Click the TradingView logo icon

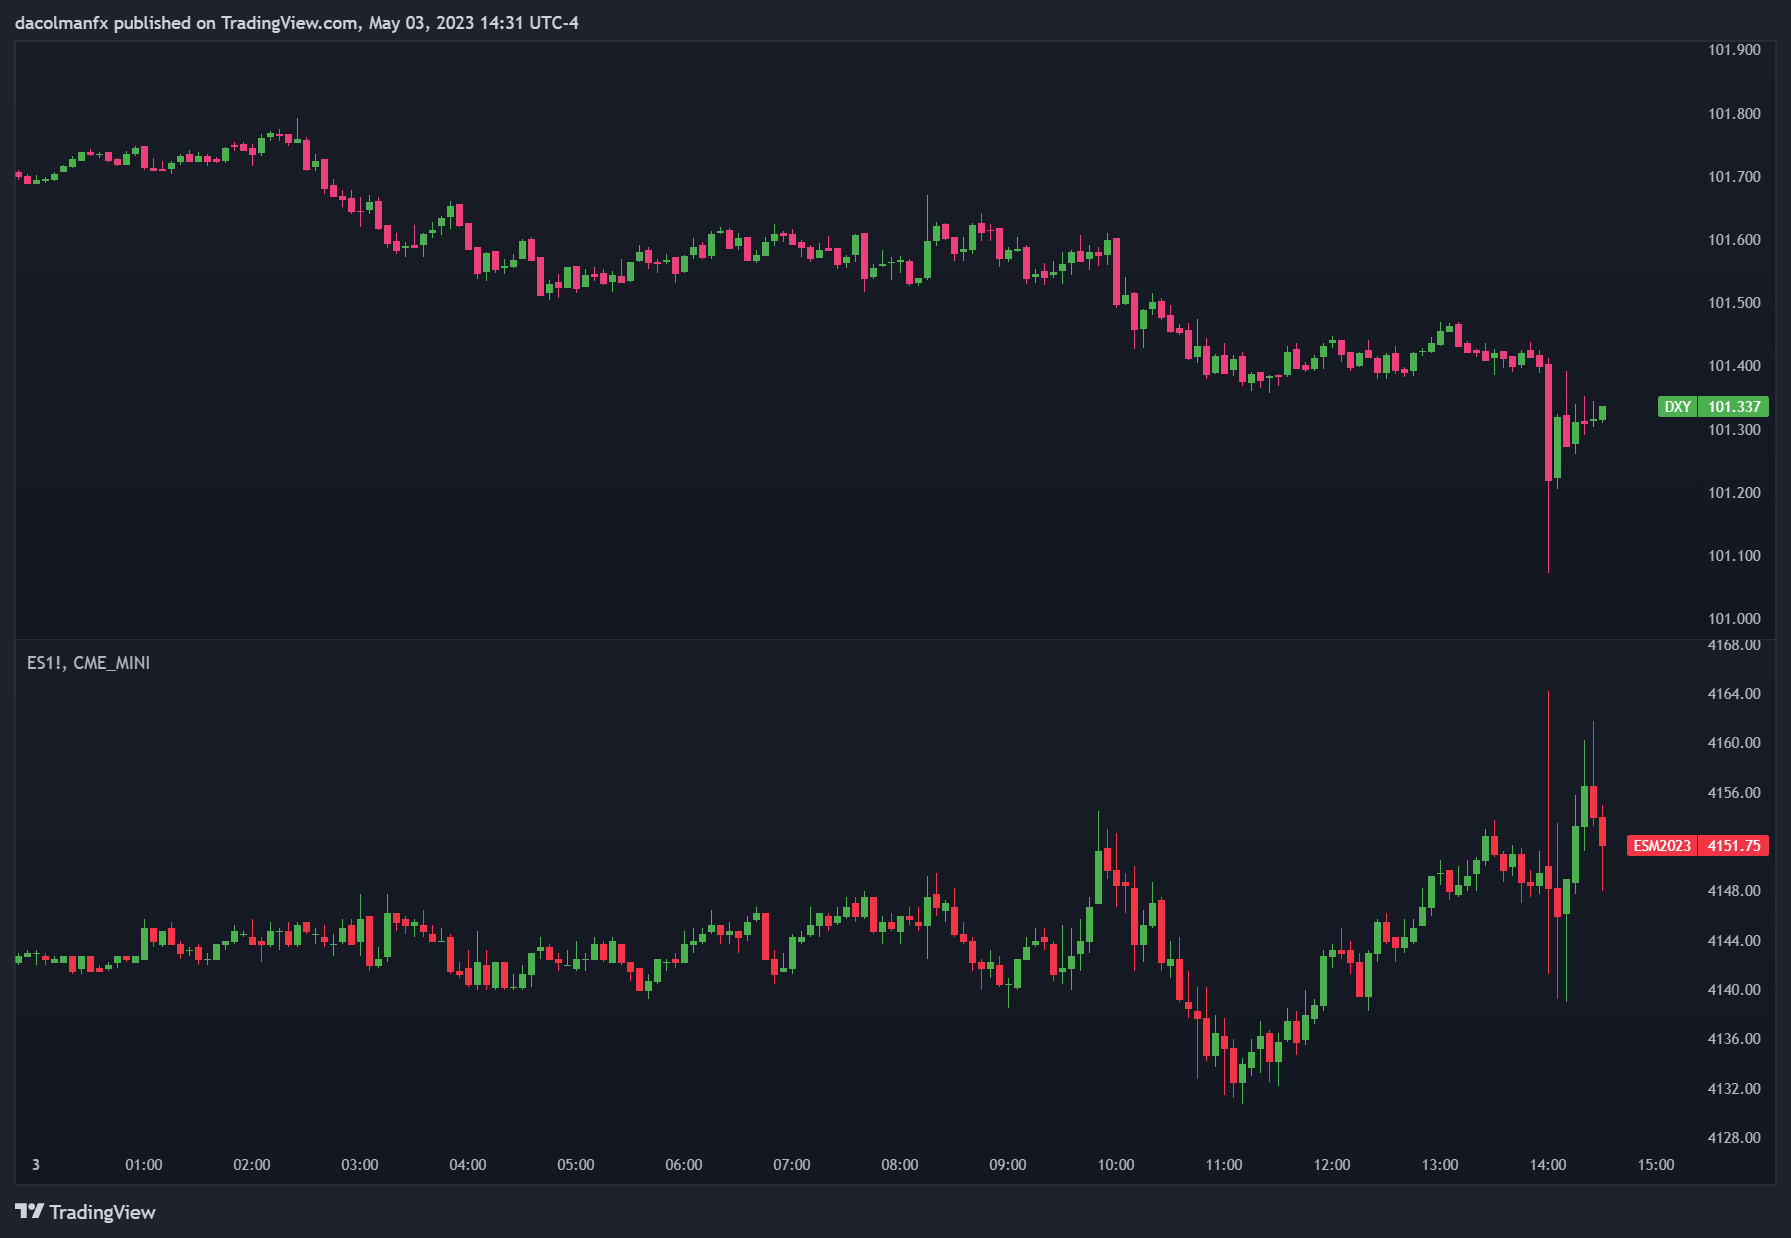(x=30, y=1211)
